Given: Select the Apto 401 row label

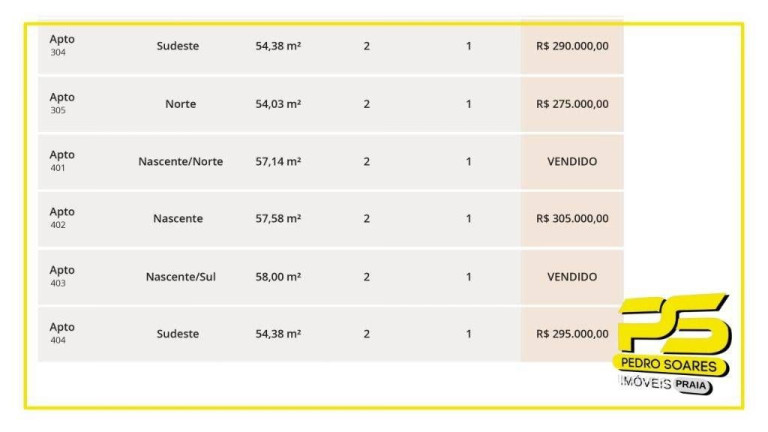Looking at the screenshot, I should coord(62,161).
